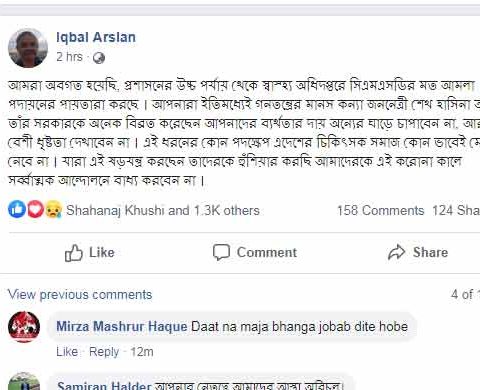480x390 pixels.
Task: Reply to Mirza Mashrur Haque's comment
Action: [x=104, y=352]
